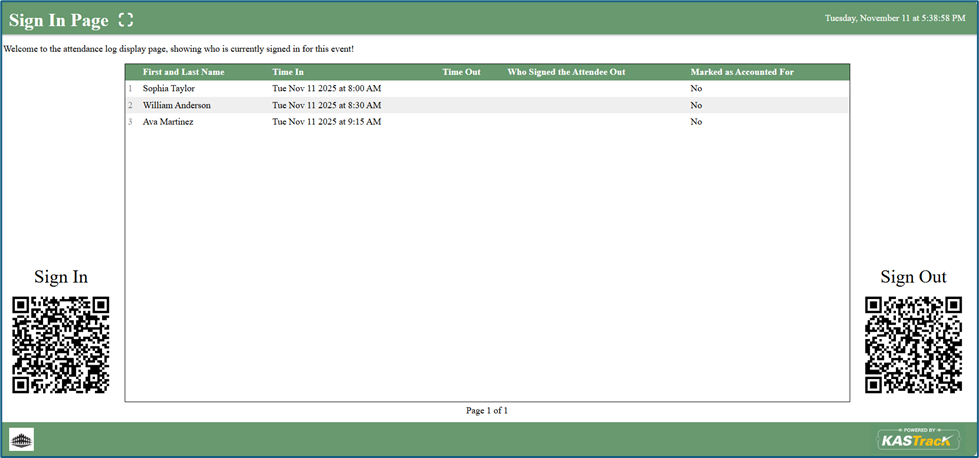Screen dimensions: 979x458
Task: Sort by Time In column header
Action: pyautogui.click(x=288, y=72)
